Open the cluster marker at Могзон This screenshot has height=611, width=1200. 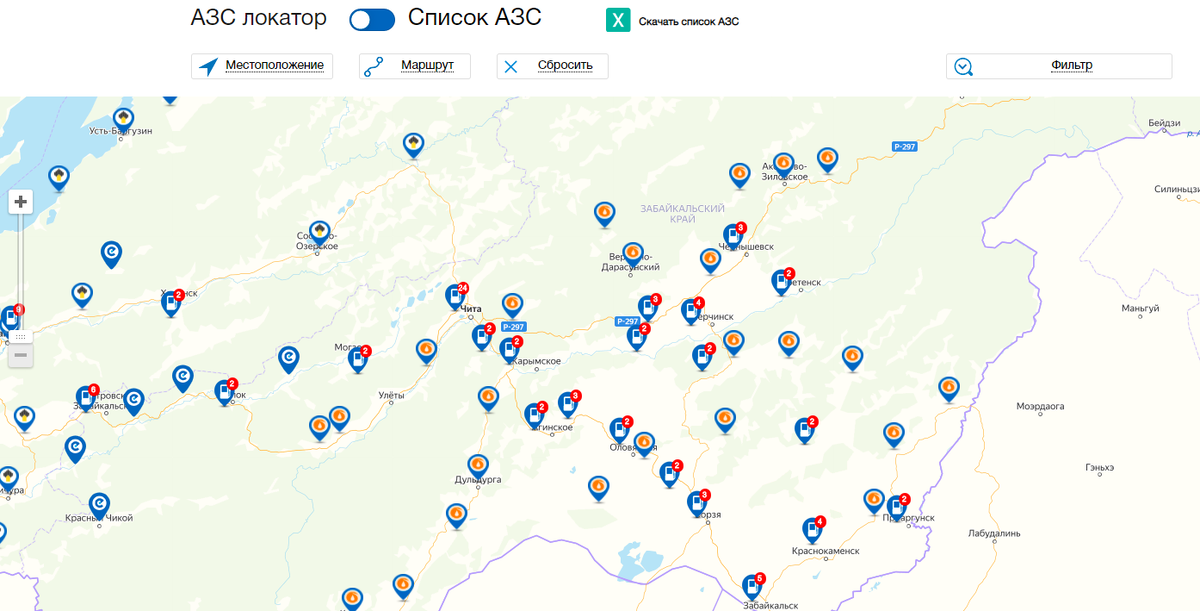[x=358, y=361]
